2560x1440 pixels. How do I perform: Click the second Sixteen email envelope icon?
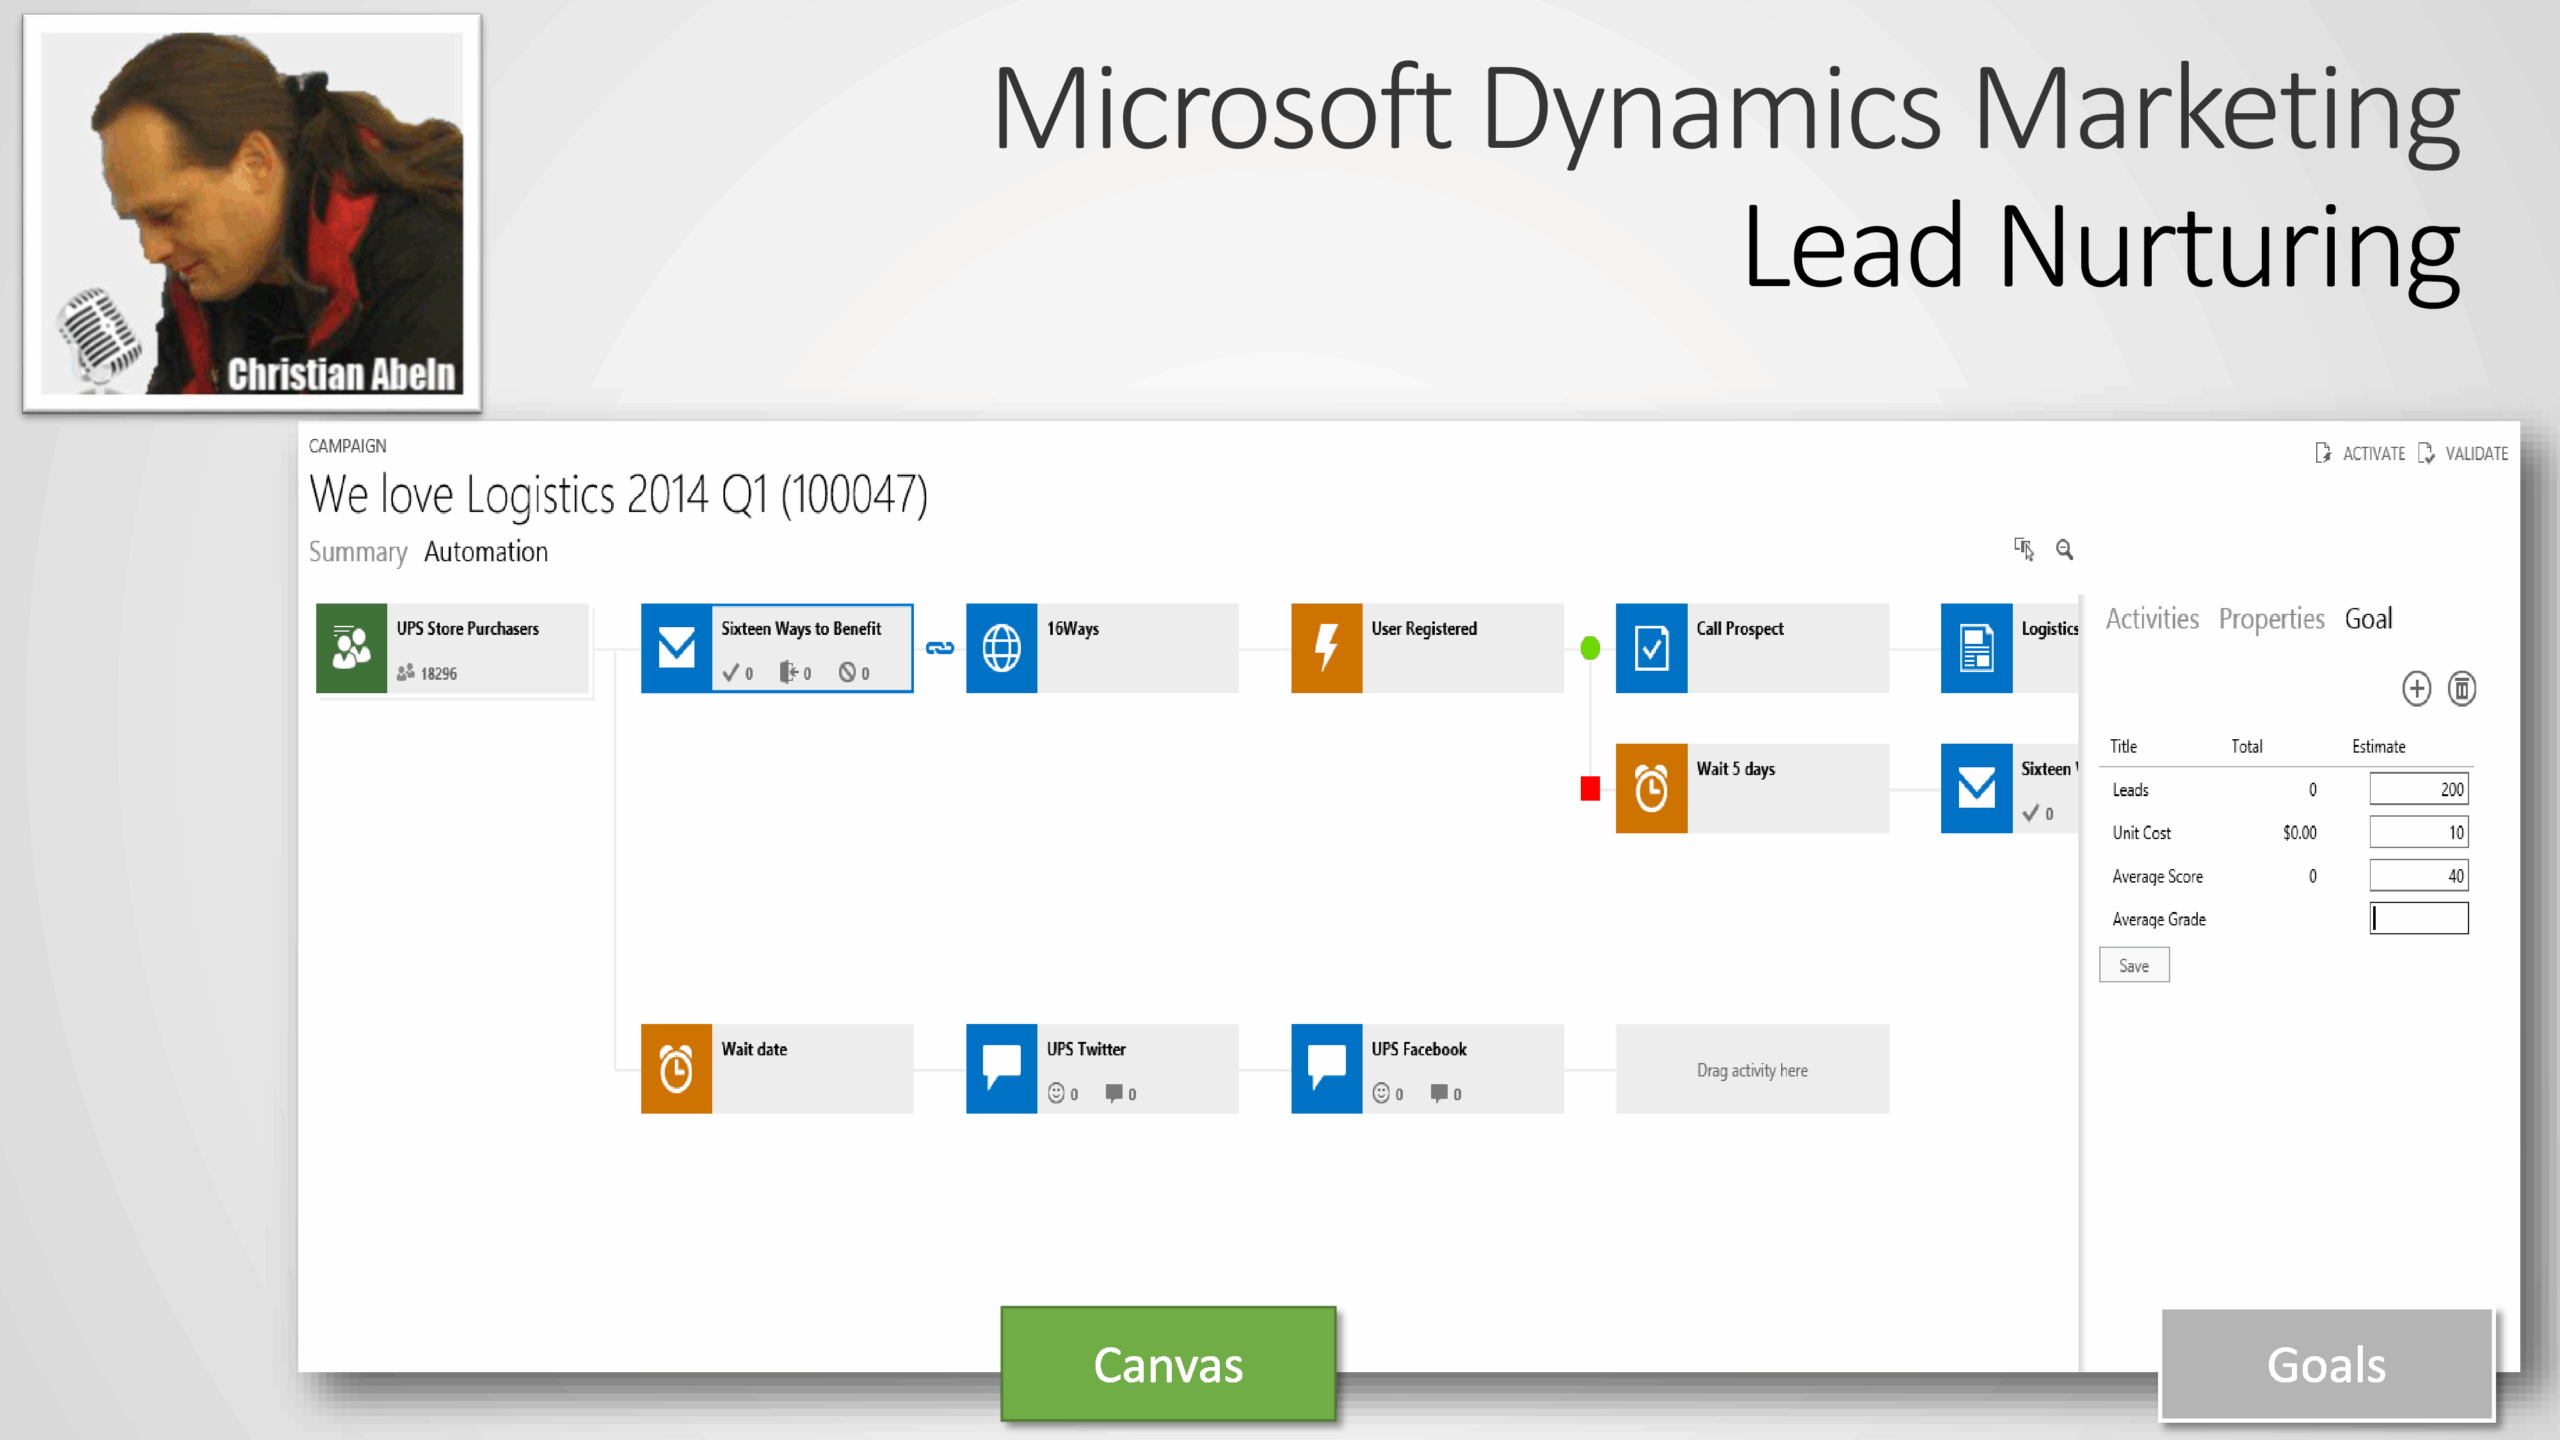(x=1976, y=788)
